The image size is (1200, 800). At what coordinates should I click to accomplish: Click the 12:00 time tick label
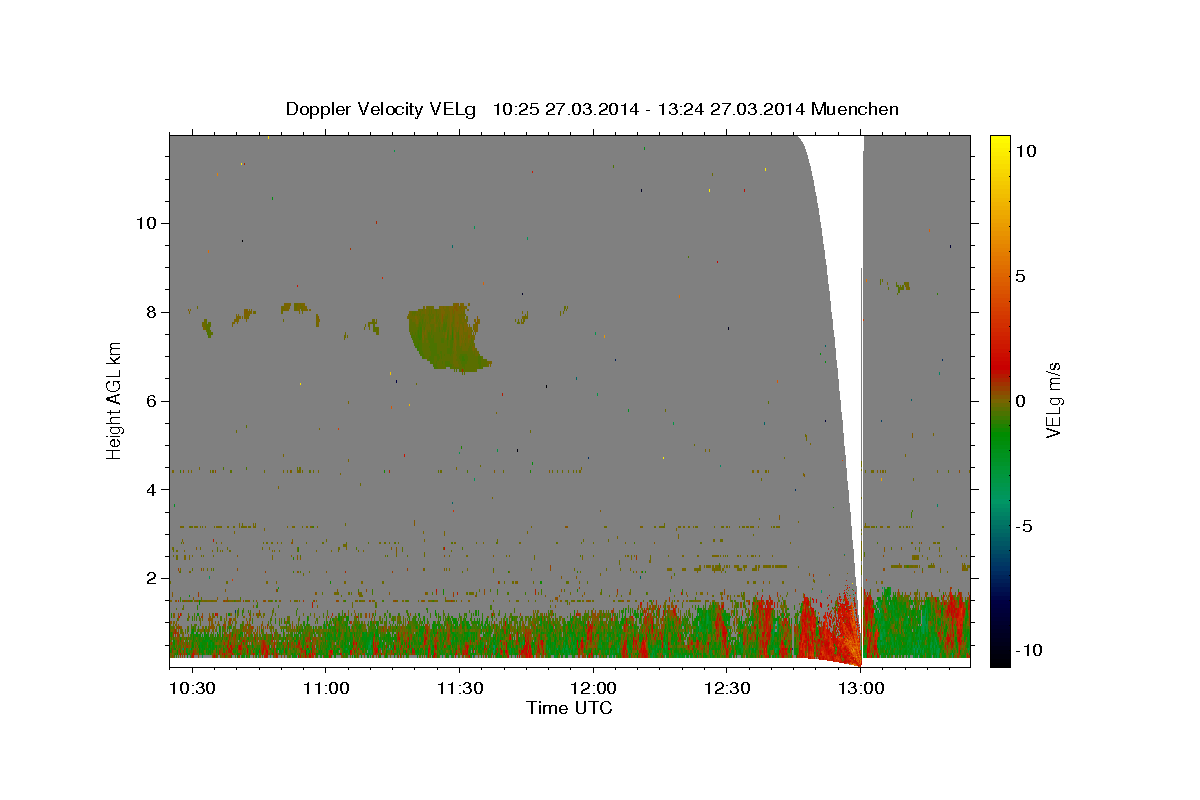click(593, 689)
